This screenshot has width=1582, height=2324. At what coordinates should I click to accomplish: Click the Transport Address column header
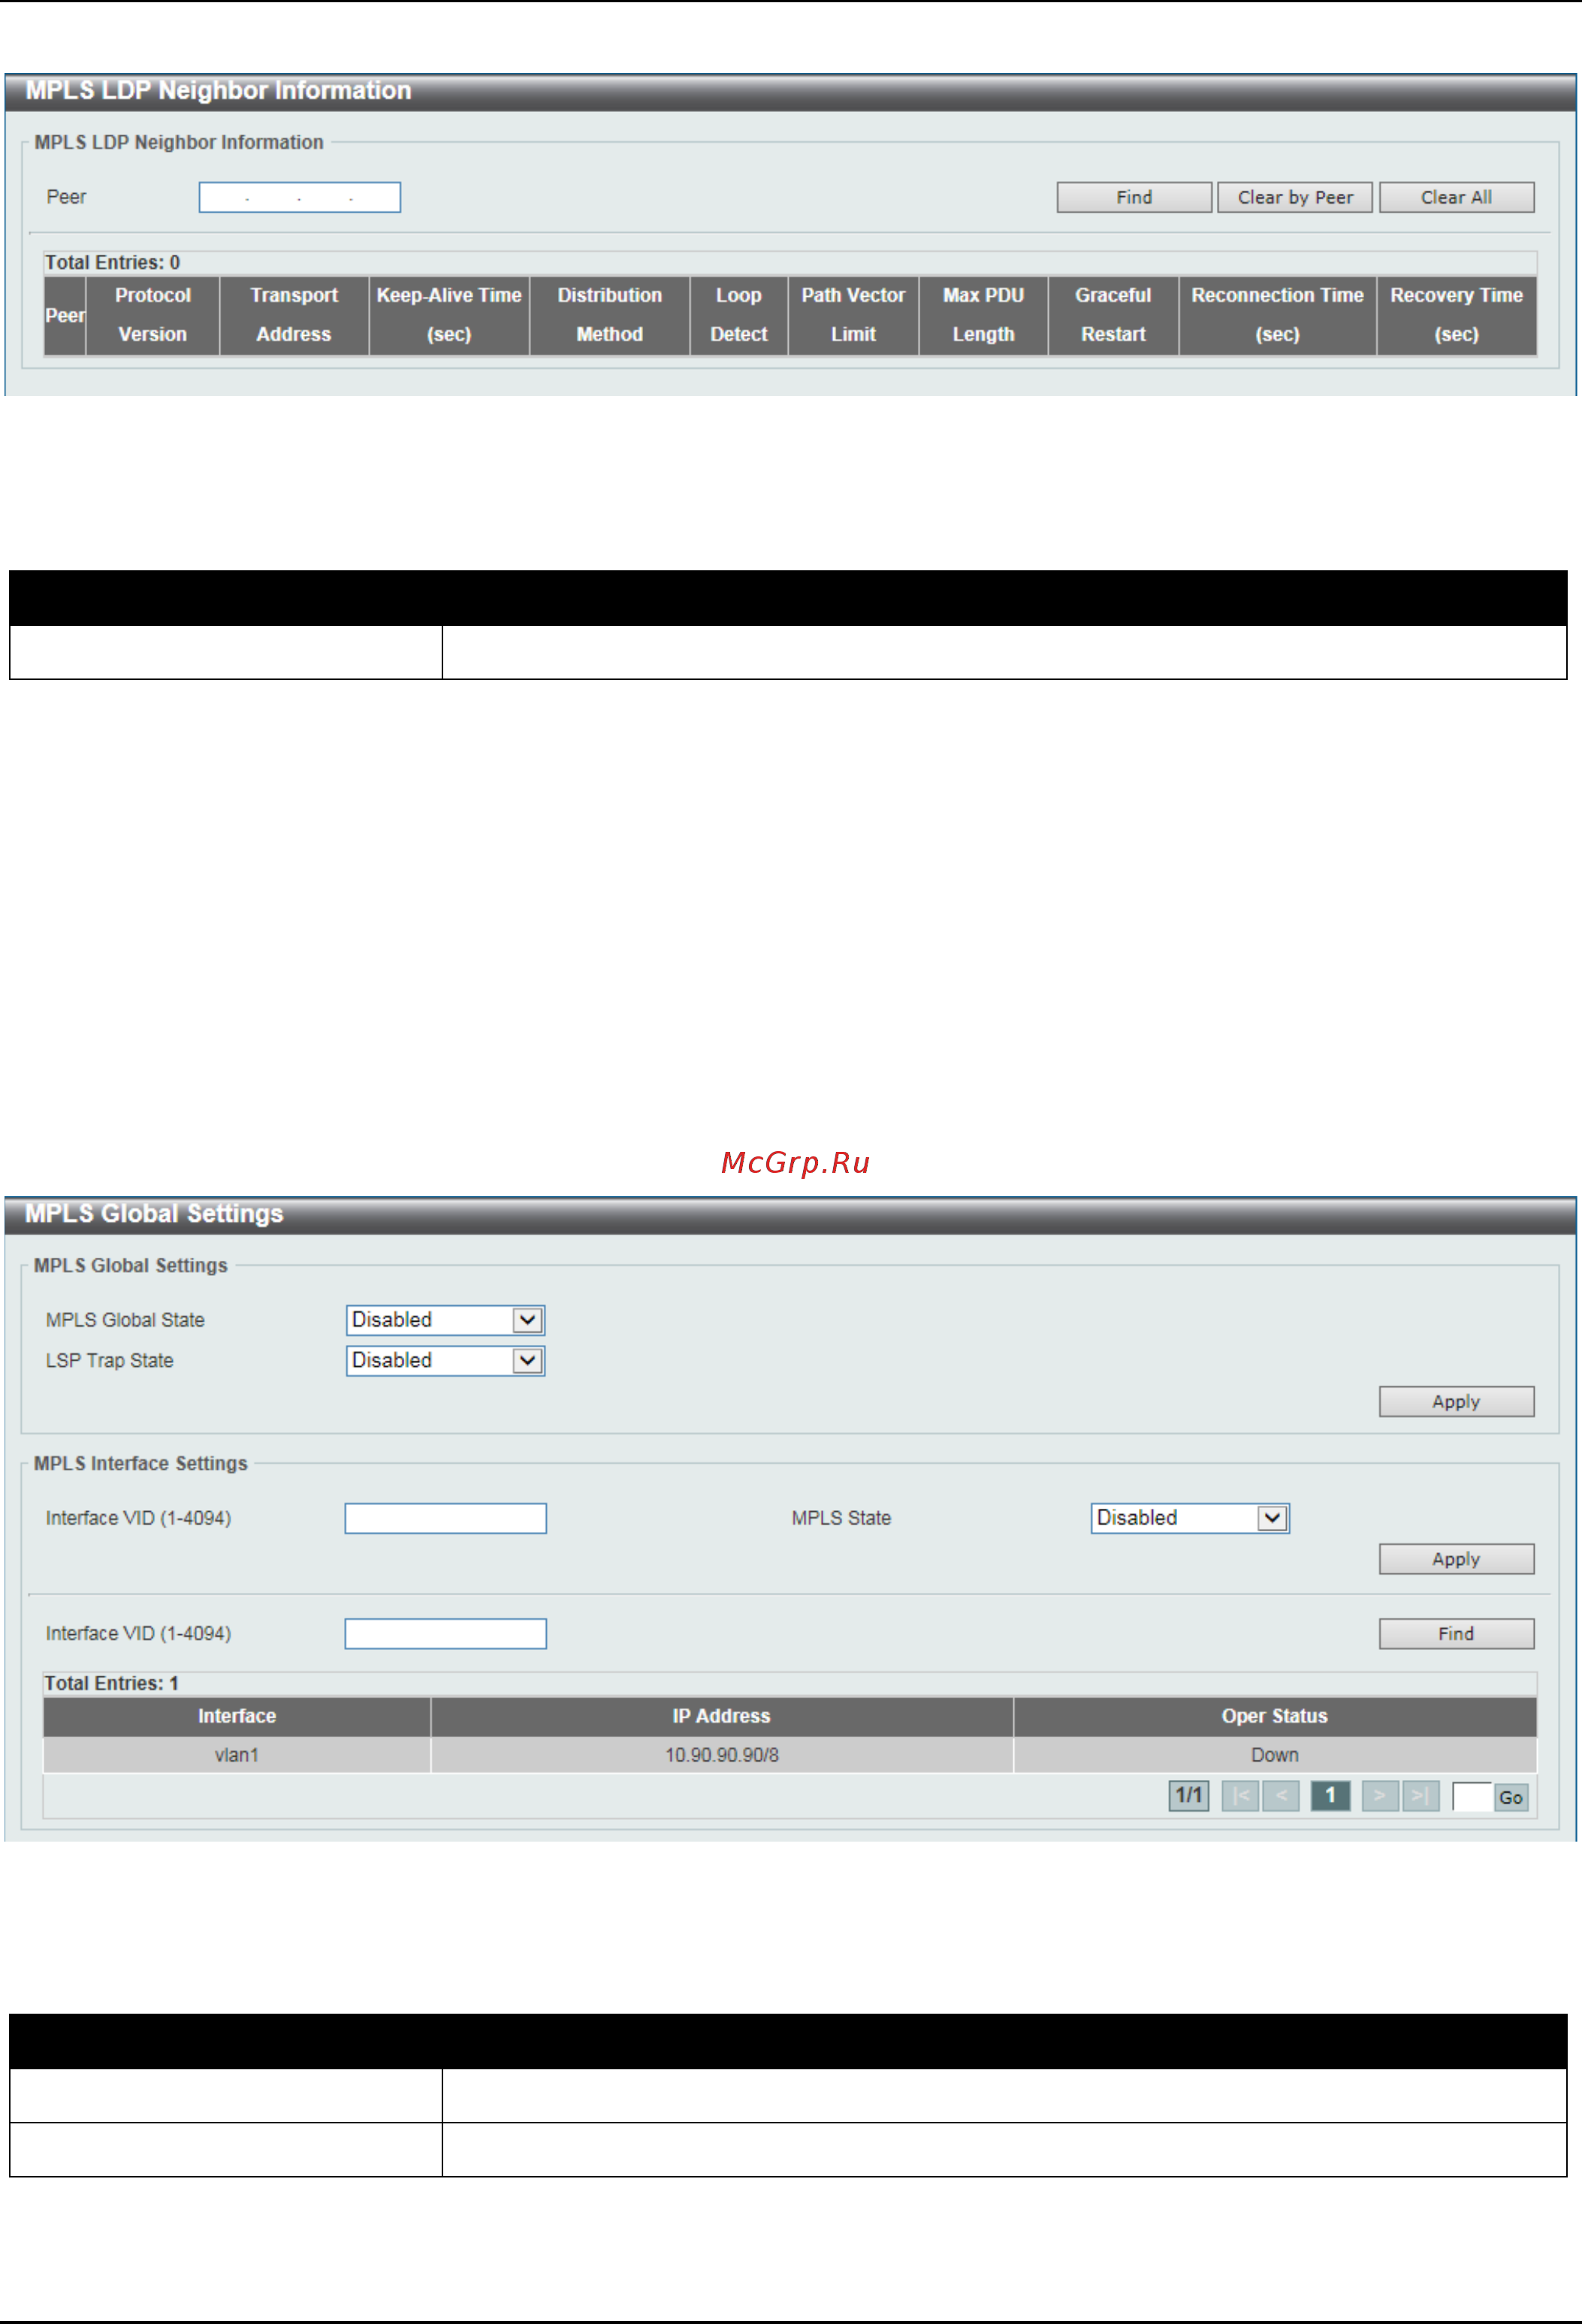click(294, 315)
